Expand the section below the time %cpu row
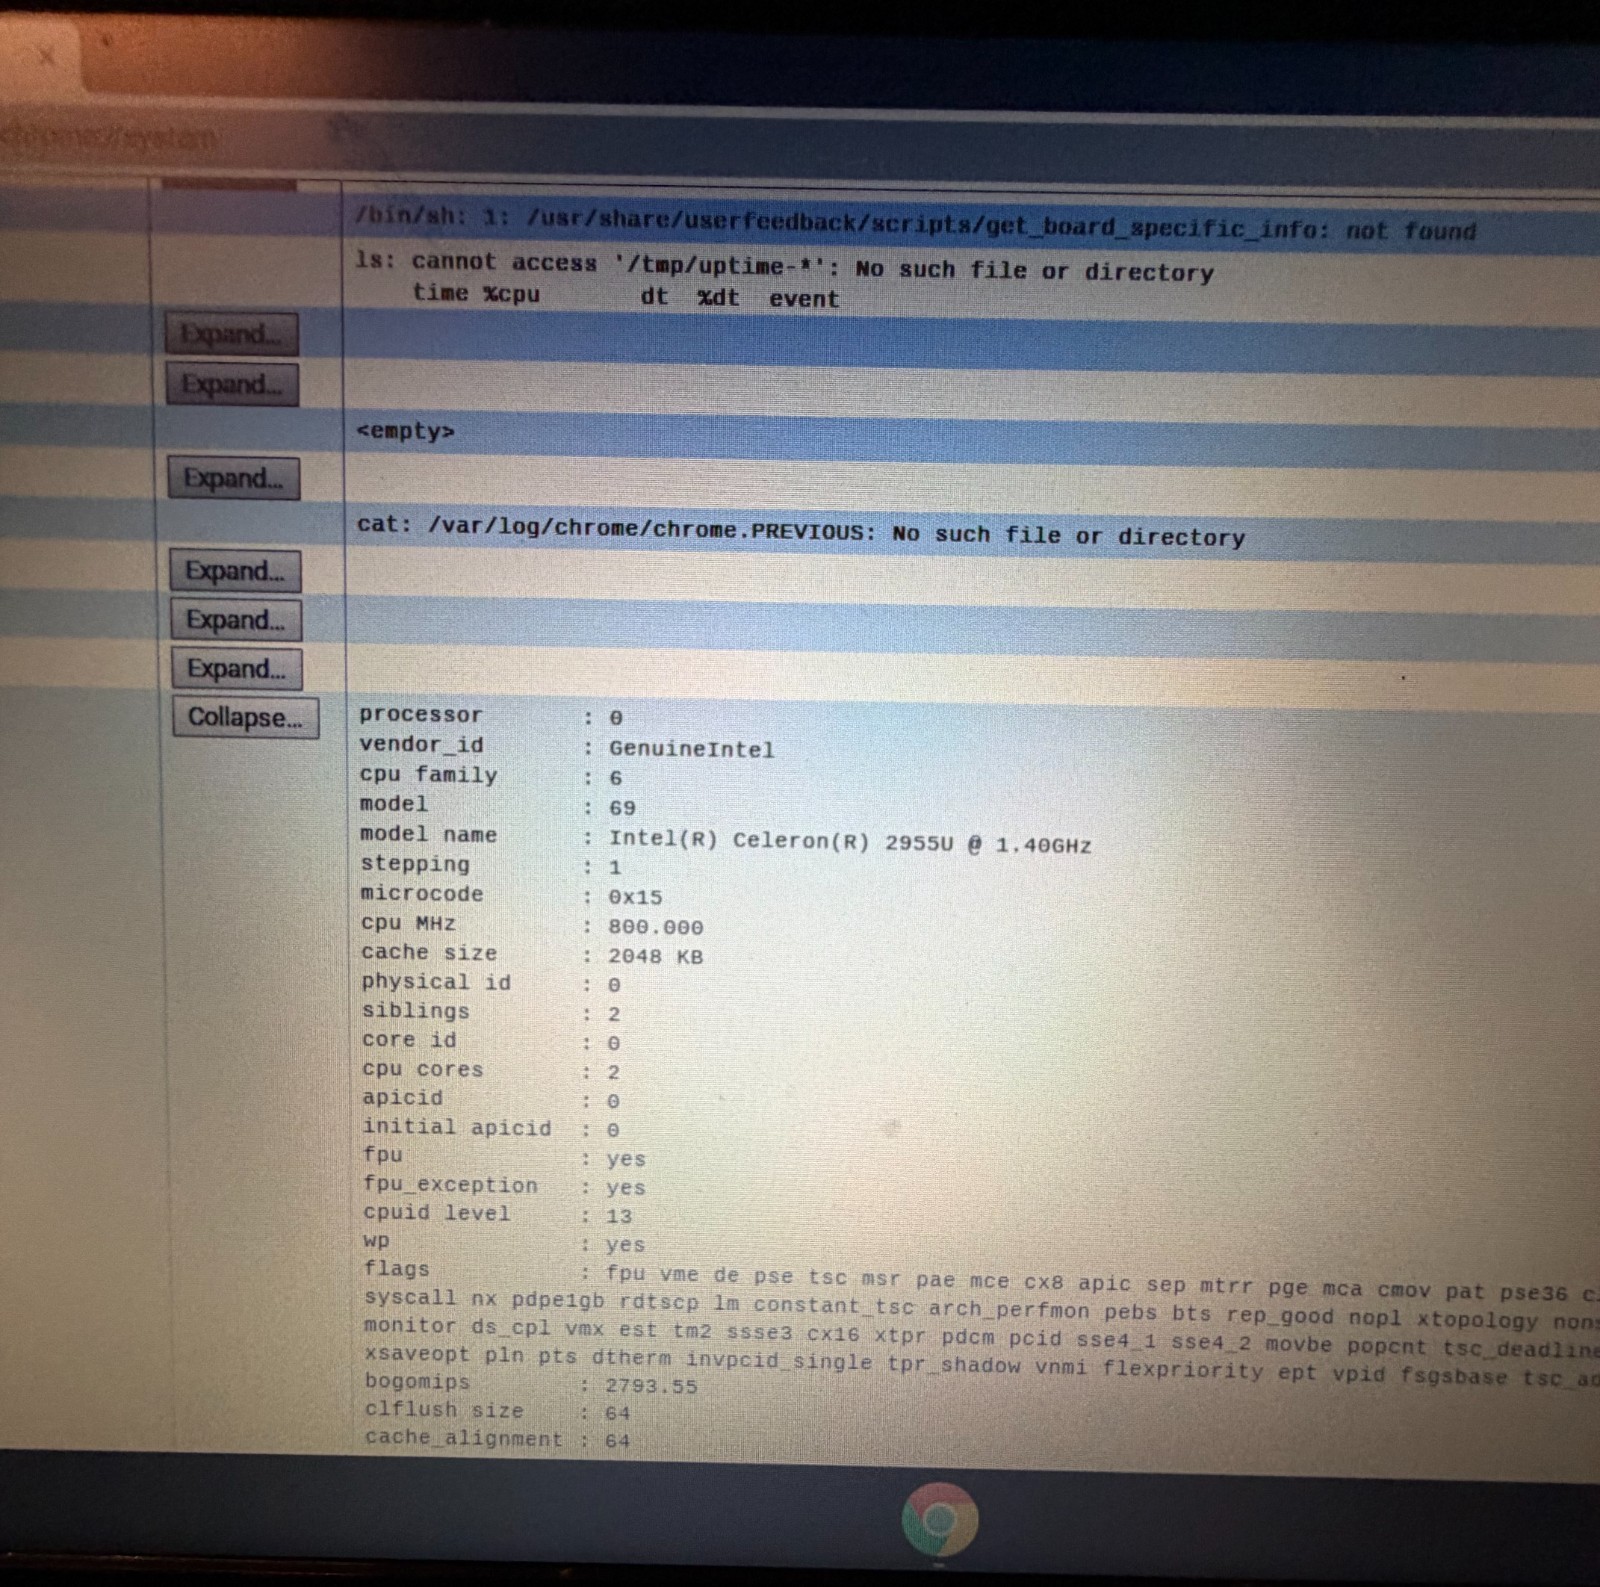The height and width of the screenshot is (1587, 1600). pos(231,334)
